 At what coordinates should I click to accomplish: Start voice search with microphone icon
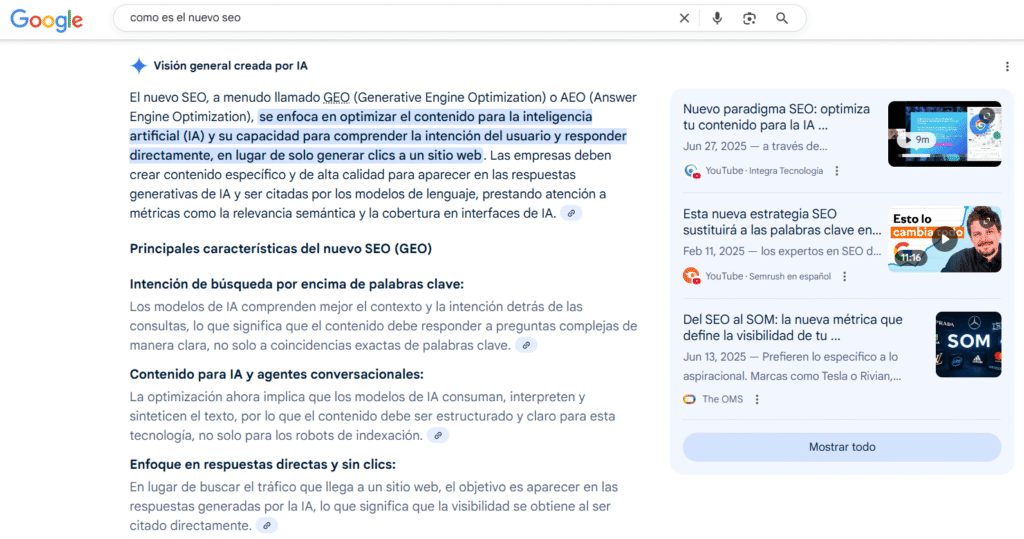click(717, 18)
